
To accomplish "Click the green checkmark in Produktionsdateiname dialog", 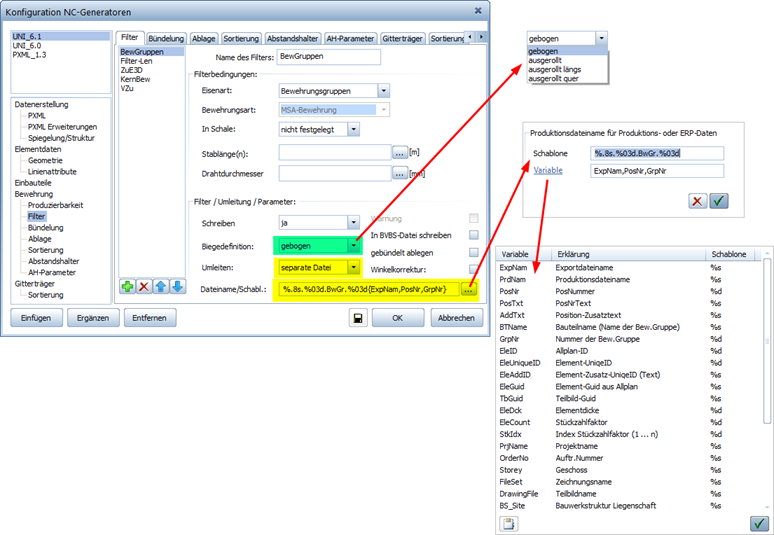I will pos(718,201).
